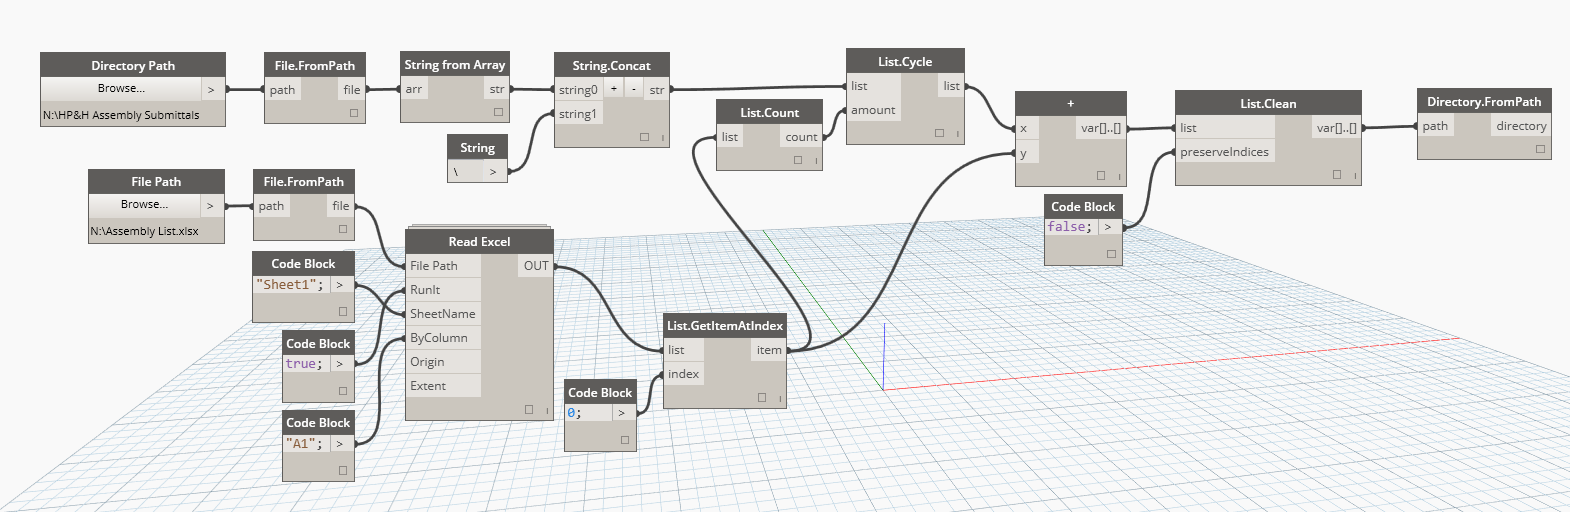Add a string input on String.Concat
The height and width of the screenshot is (512, 1570).
point(614,89)
